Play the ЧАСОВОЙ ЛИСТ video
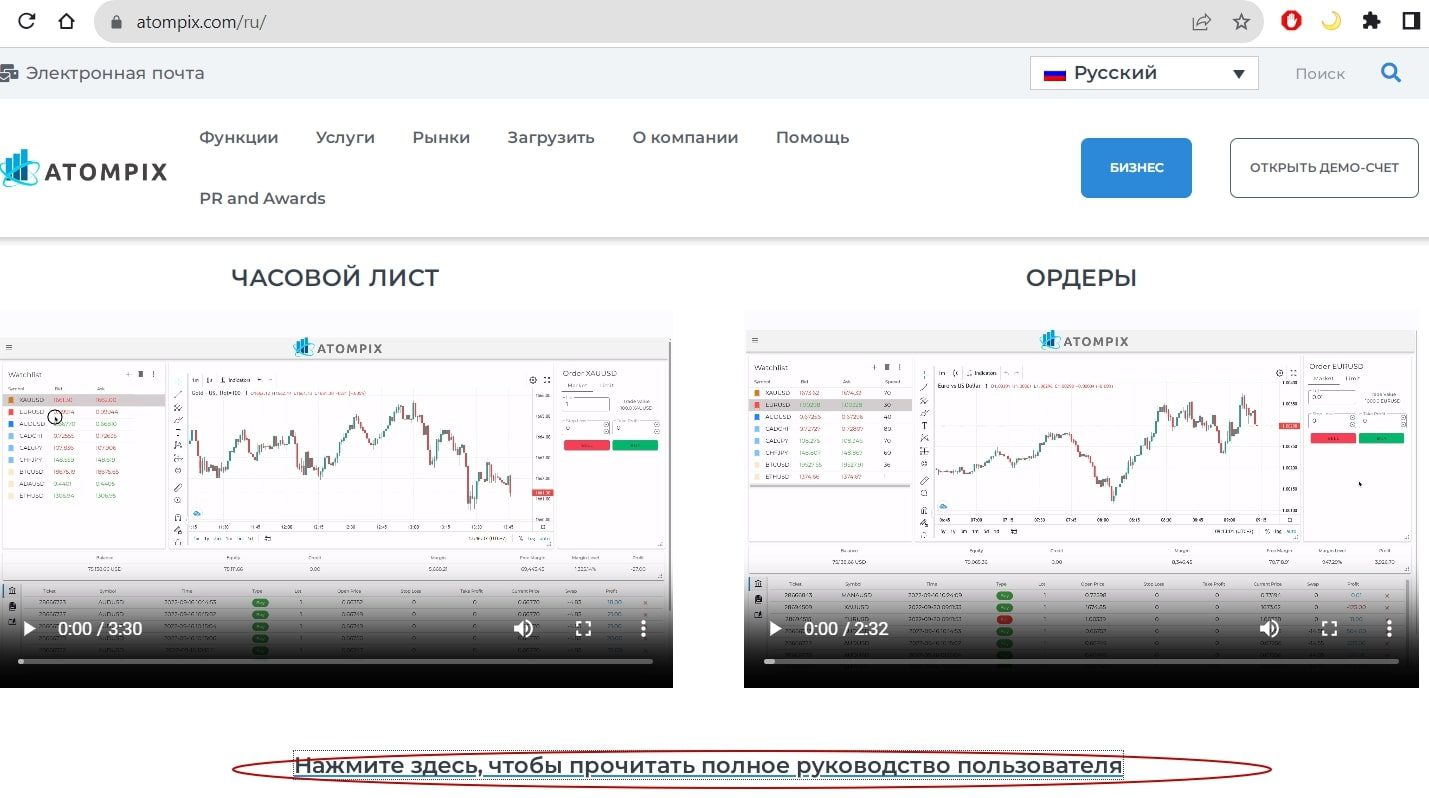 click(x=29, y=629)
